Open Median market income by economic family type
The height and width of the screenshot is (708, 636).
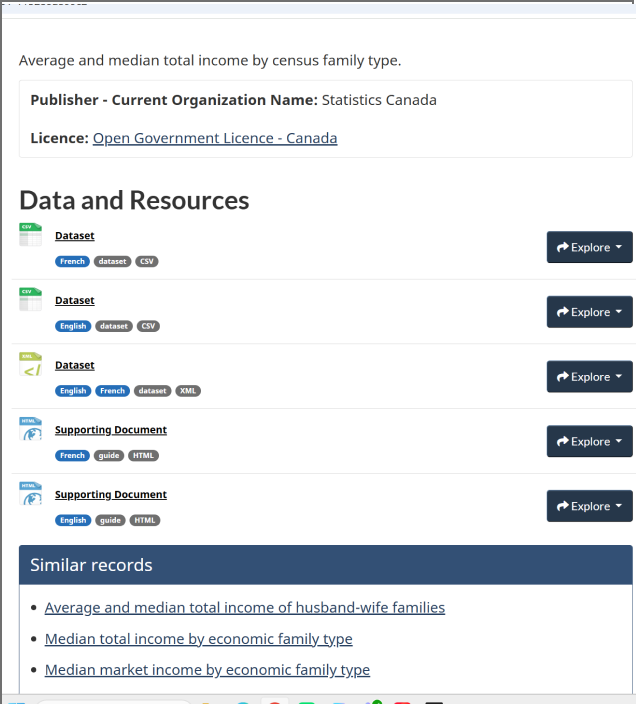207,670
